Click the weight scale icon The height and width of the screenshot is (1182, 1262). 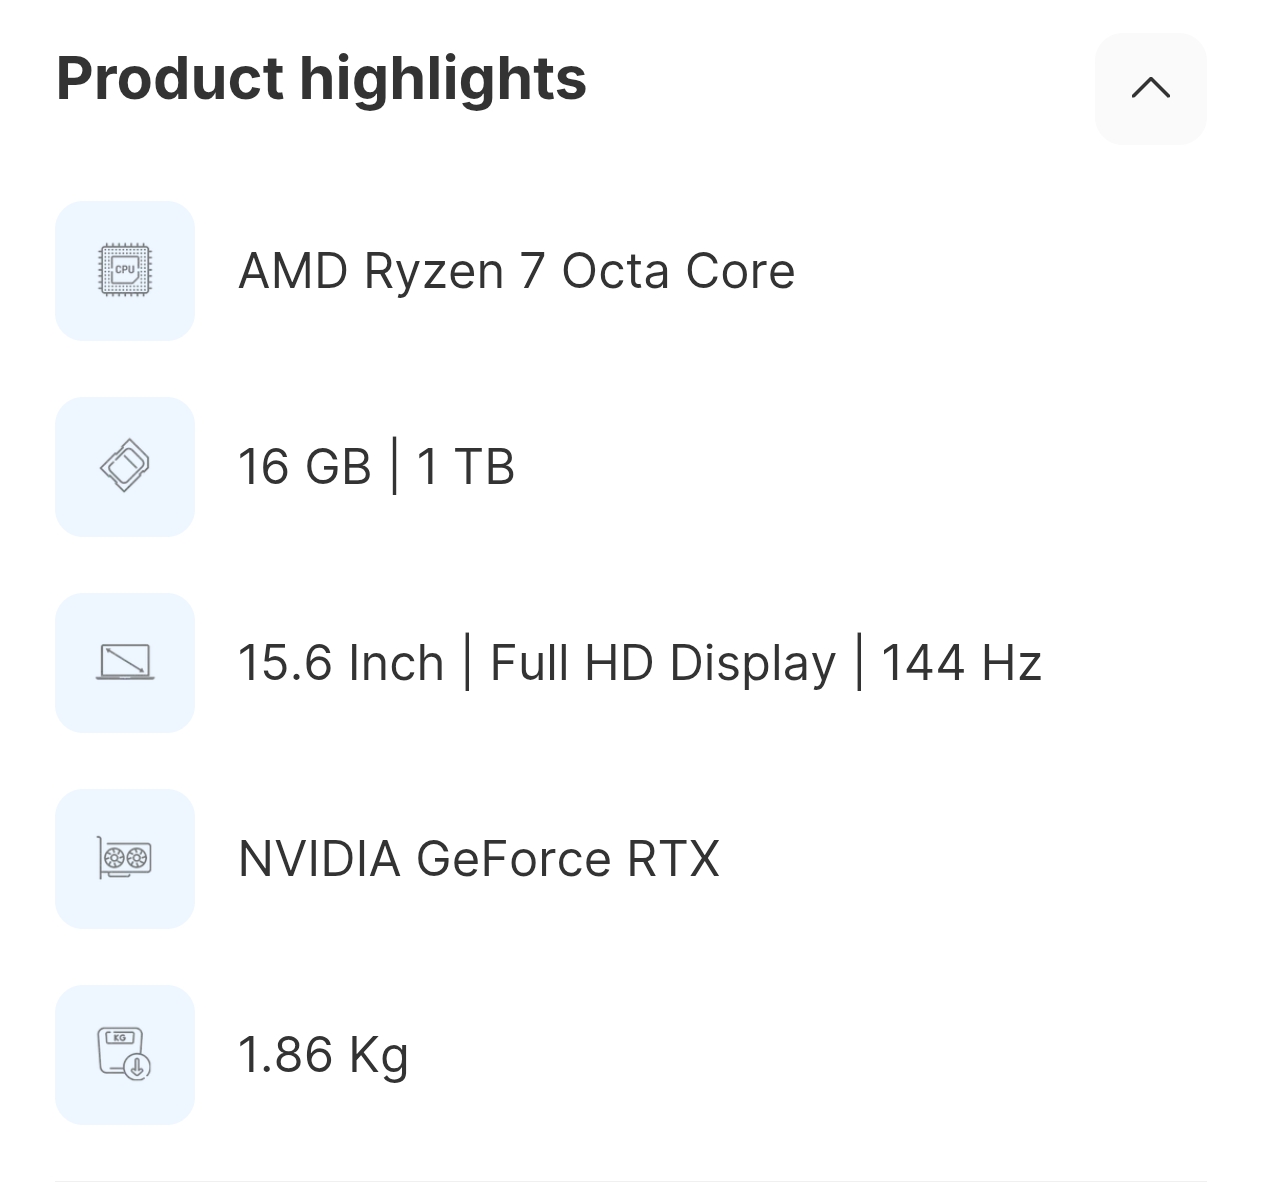click(125, 1054)
